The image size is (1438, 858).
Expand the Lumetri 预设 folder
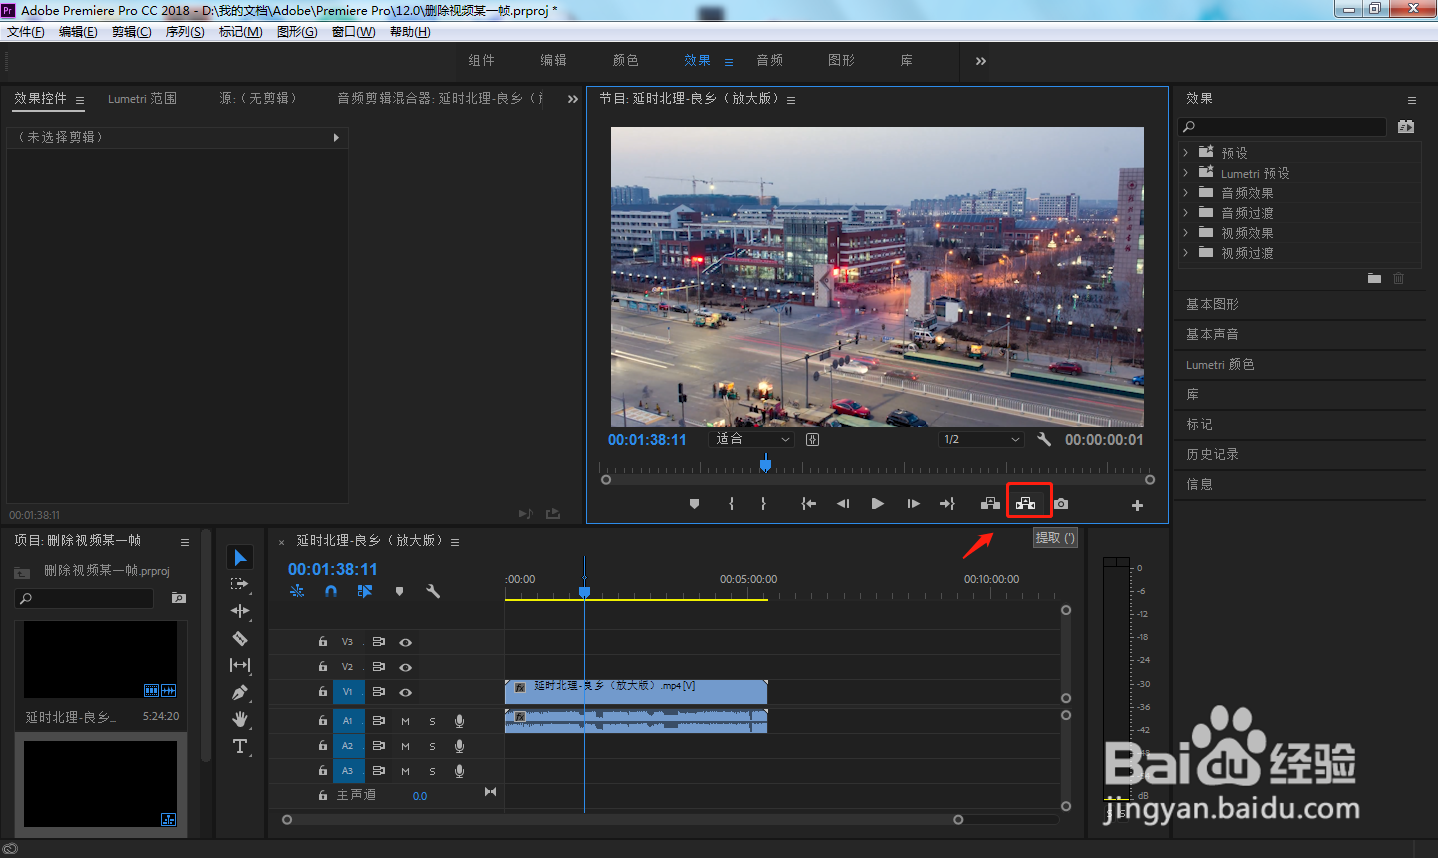(x=1186, y=173)
